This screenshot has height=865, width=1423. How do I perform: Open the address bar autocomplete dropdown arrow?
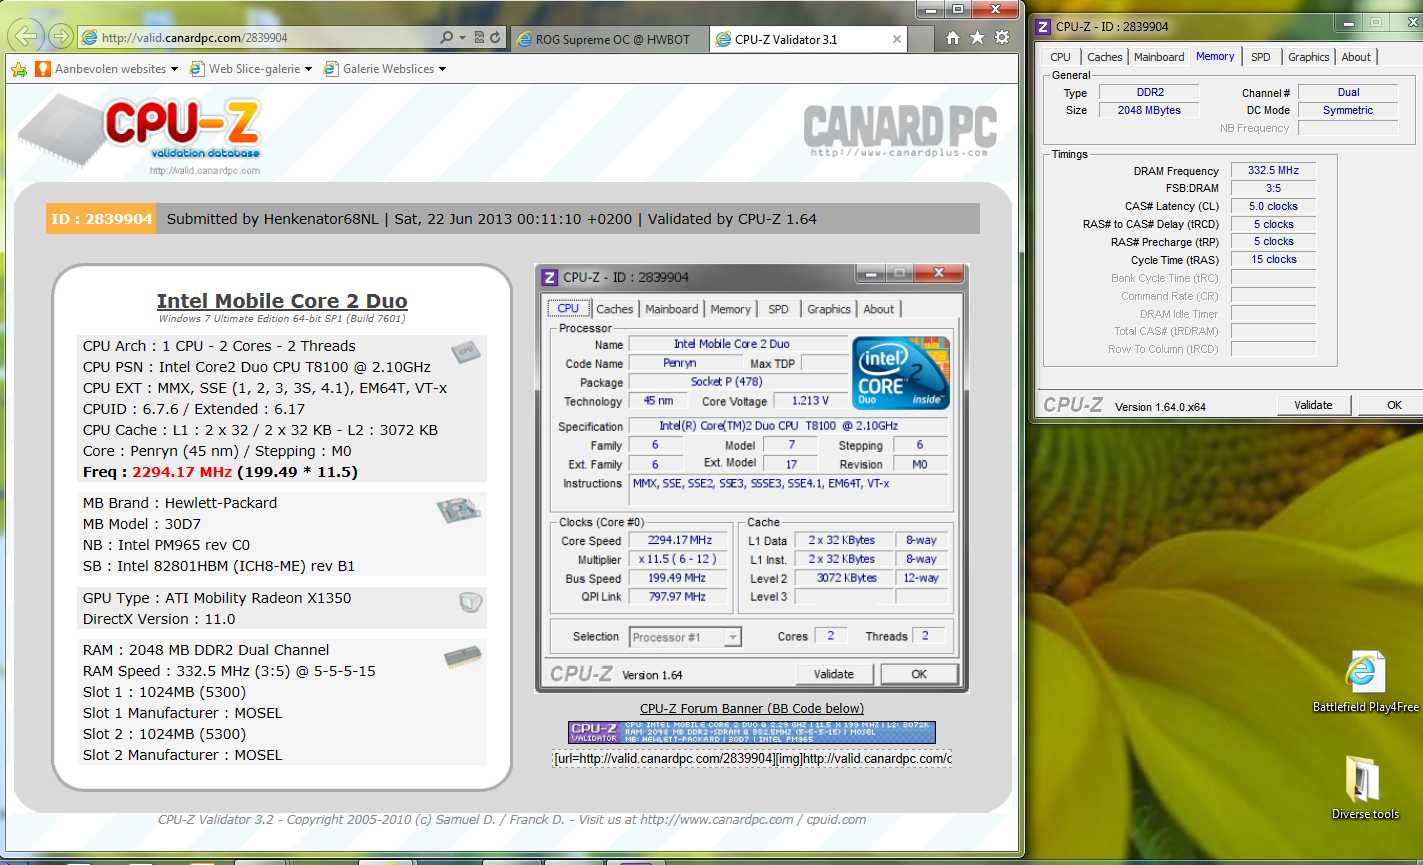coord(462,38)
